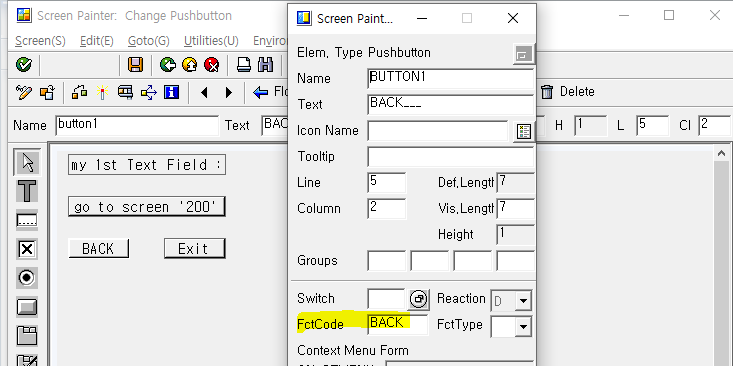Click the Exit pushbutton on canvas

pos(194,249)
